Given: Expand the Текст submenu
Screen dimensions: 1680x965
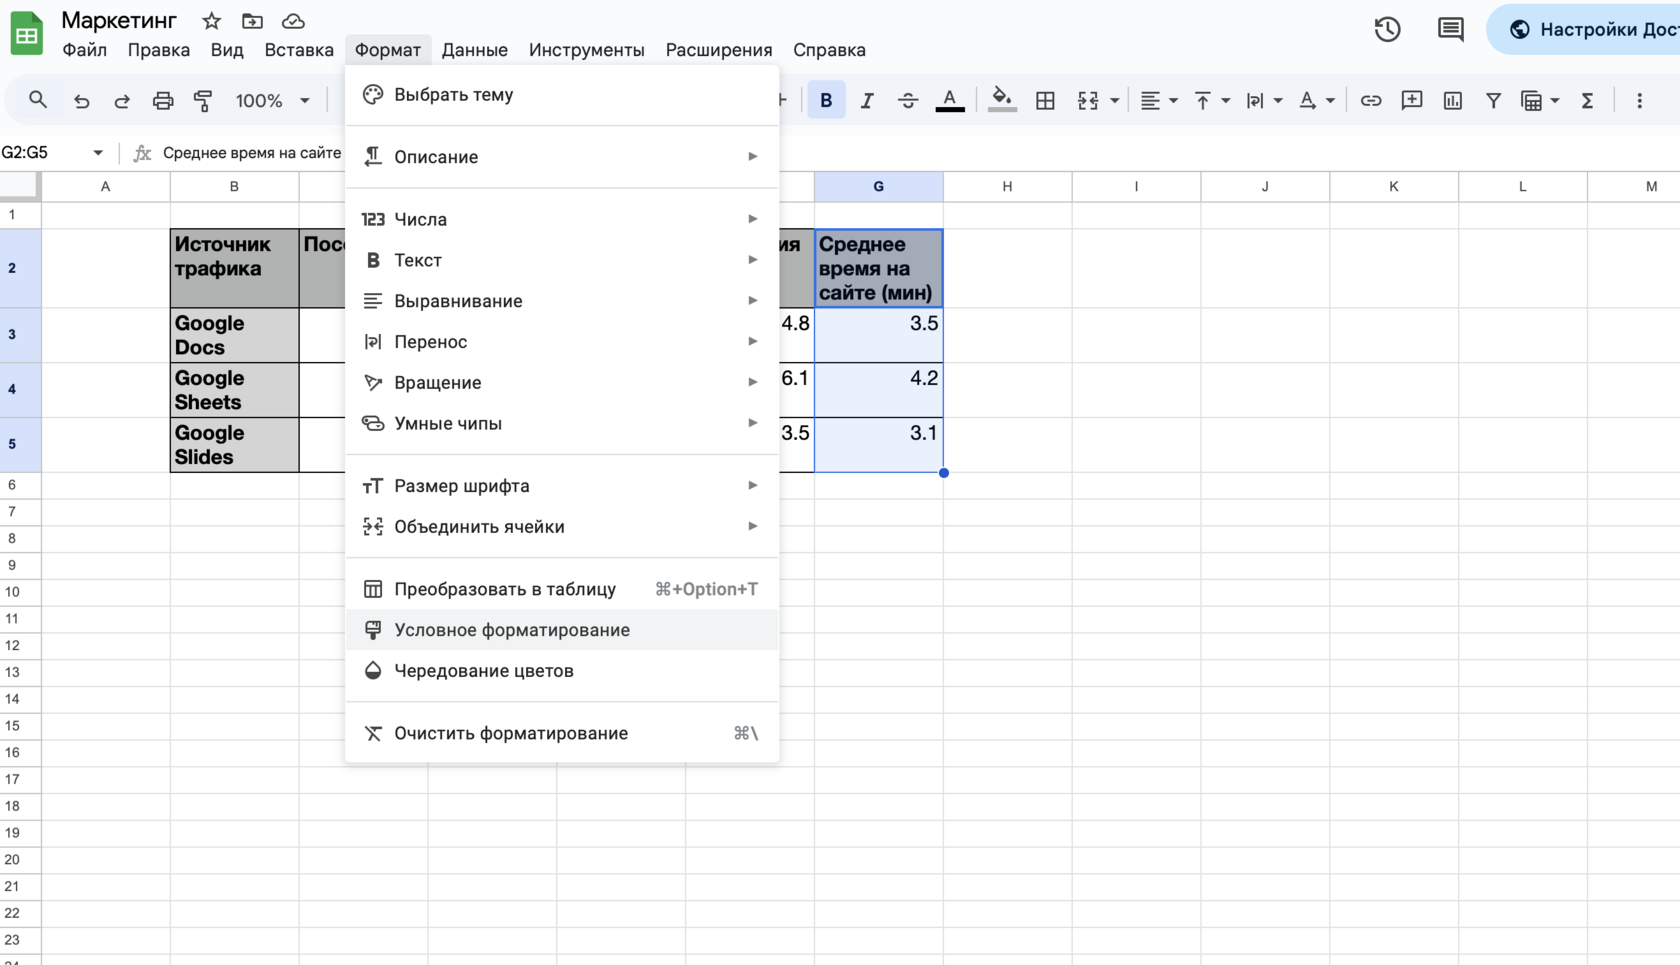Looking at the screenshot, I should tap(562, 260).
